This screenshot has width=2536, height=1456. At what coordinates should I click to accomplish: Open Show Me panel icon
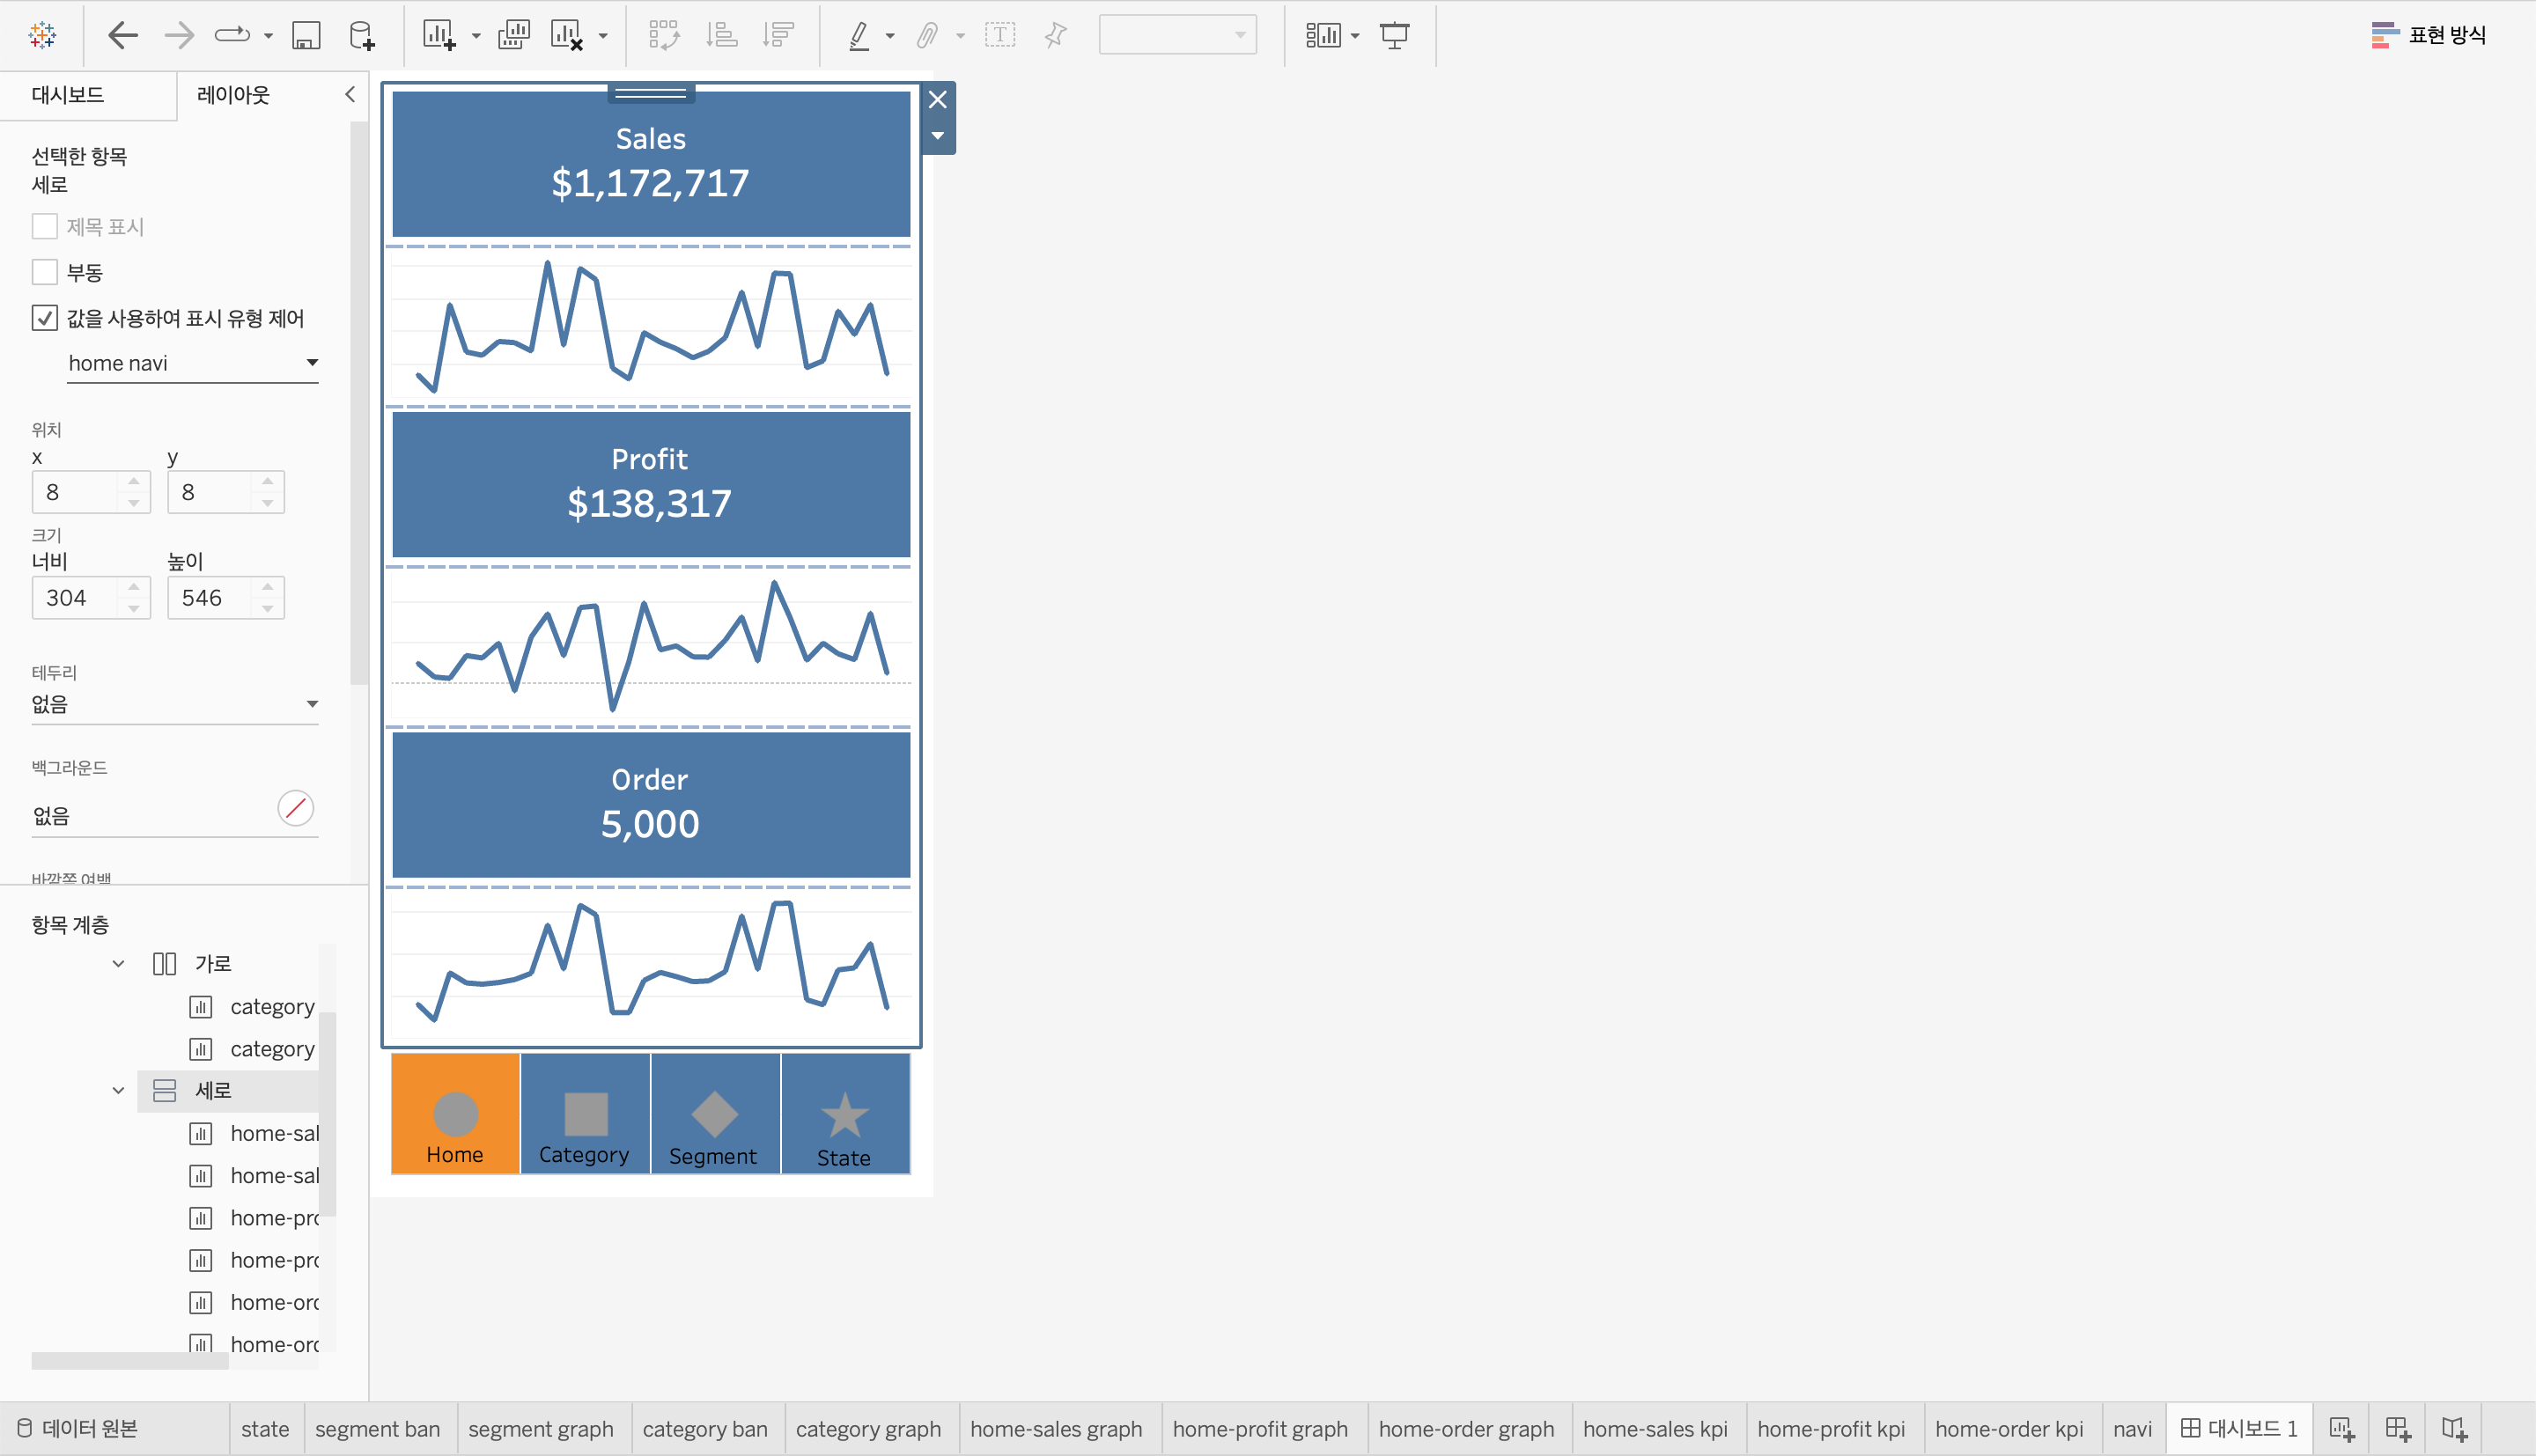[x=2385, y=36]
